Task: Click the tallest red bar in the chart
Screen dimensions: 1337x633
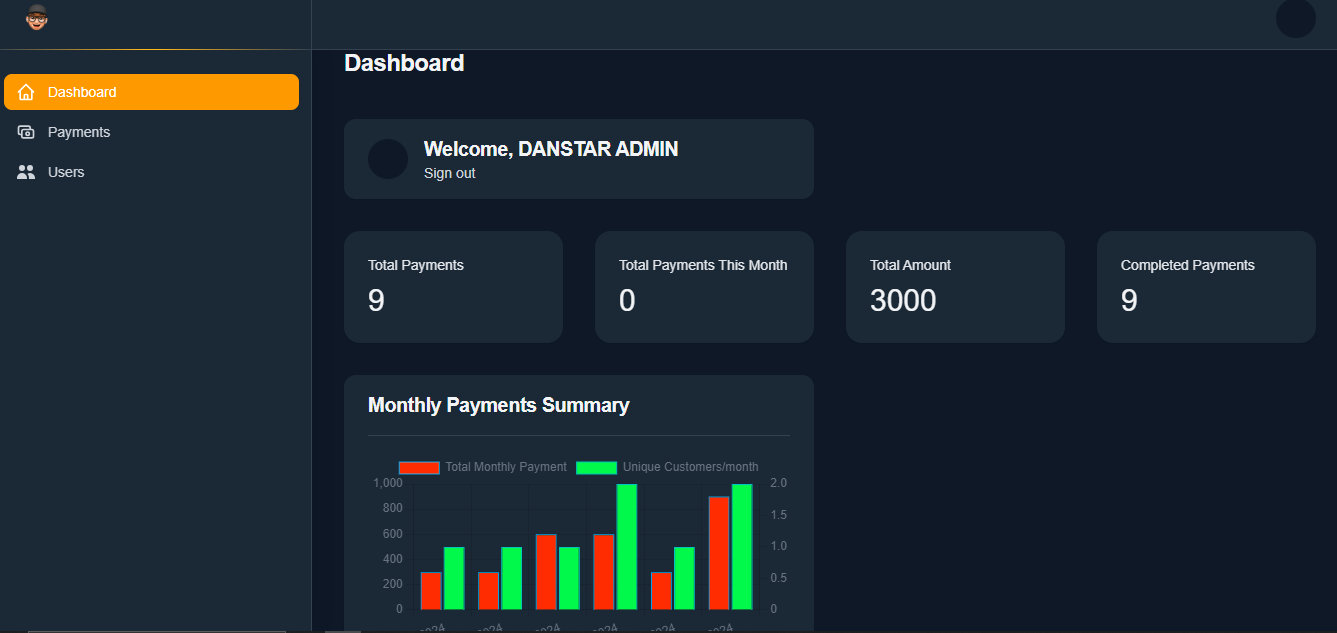Action: coord(718,552)
